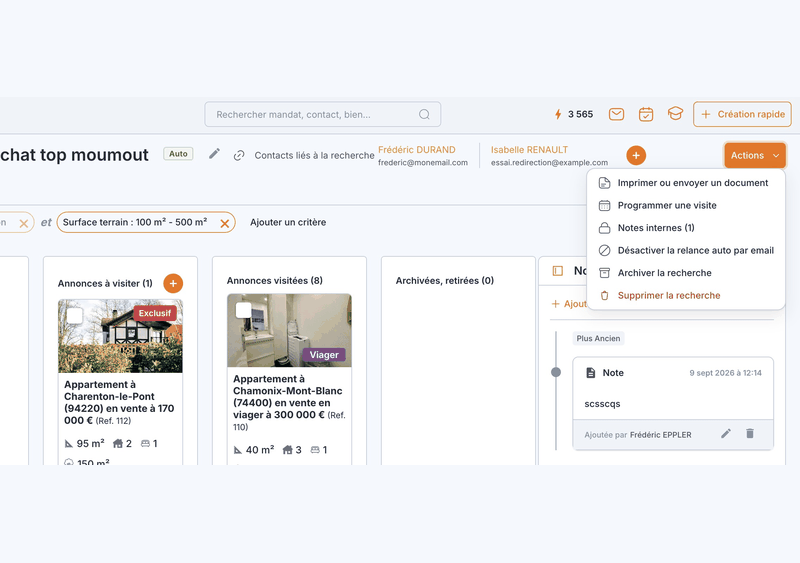Choose Supprimer la recherche
Viewport: 800px width, 563px height.
(686, 295)
